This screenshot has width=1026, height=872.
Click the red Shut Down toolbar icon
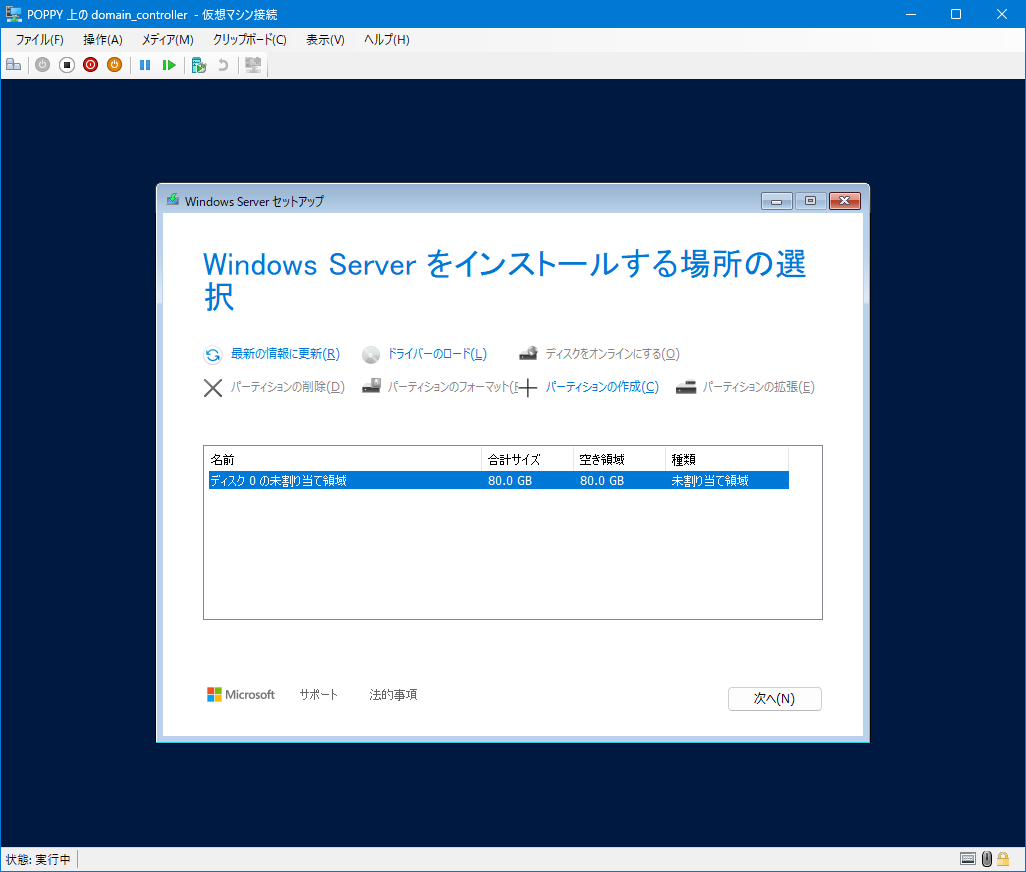pos(90,65)
